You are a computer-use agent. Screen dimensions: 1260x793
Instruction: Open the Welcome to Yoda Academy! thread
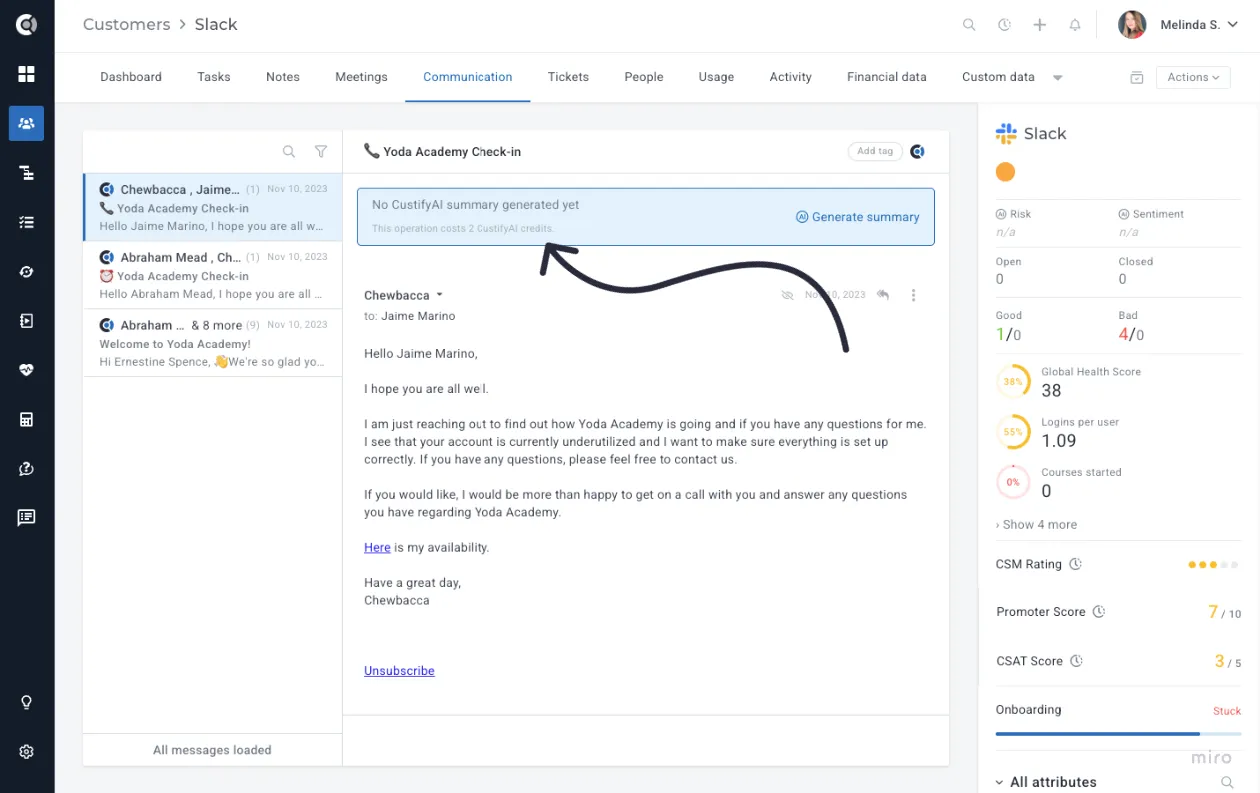tap(213, 343)
